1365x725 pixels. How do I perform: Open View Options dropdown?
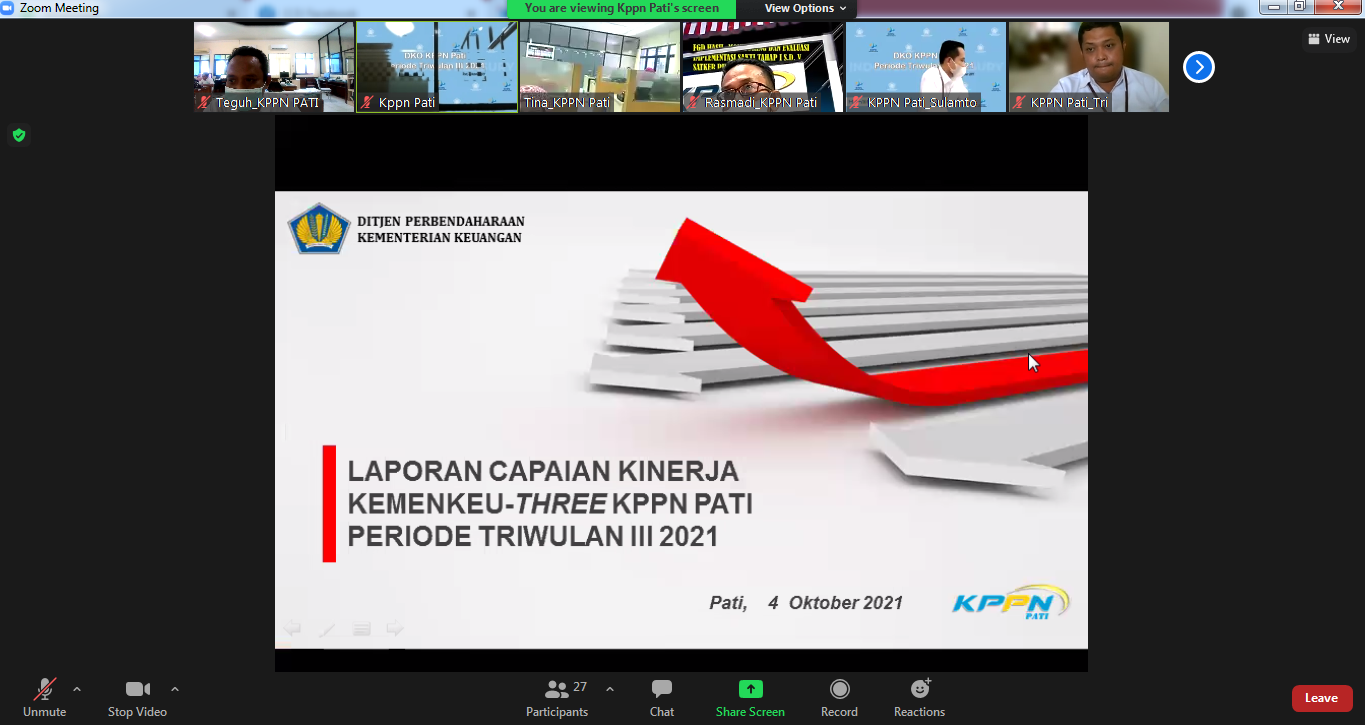(x=805, y=8)
